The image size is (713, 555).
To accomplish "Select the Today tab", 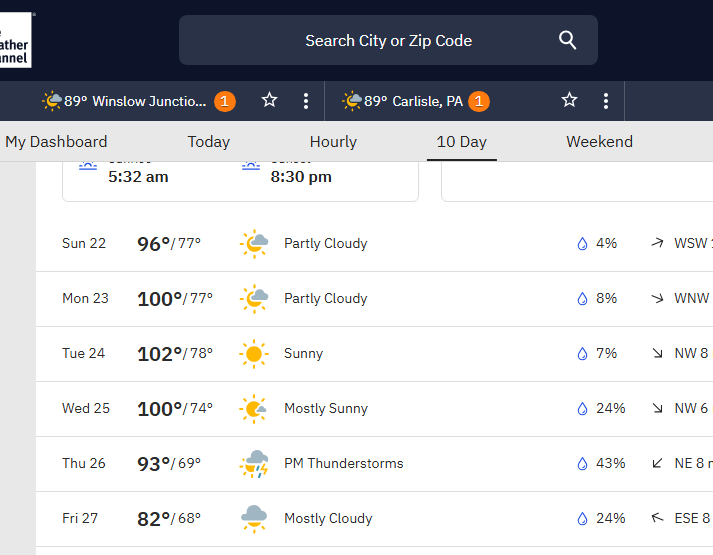I will point(208,142).
